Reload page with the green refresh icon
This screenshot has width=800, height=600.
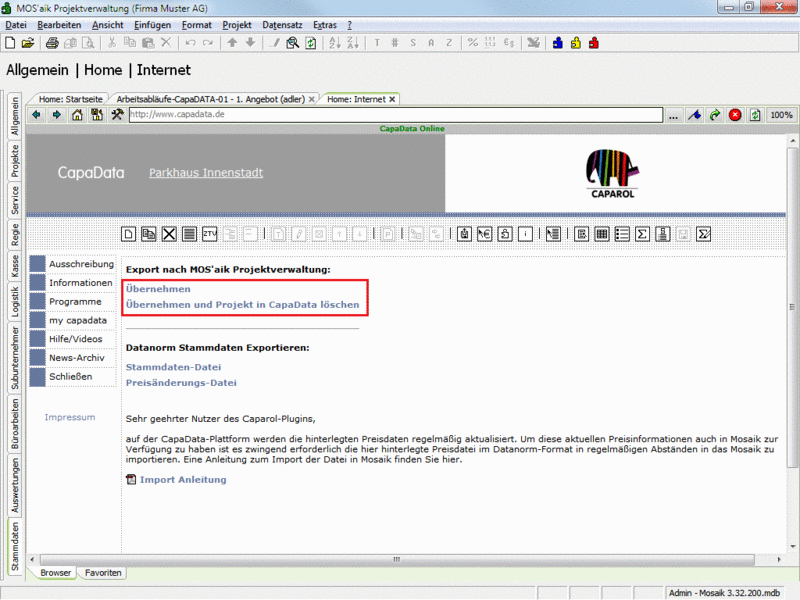(x=755, y=115)
